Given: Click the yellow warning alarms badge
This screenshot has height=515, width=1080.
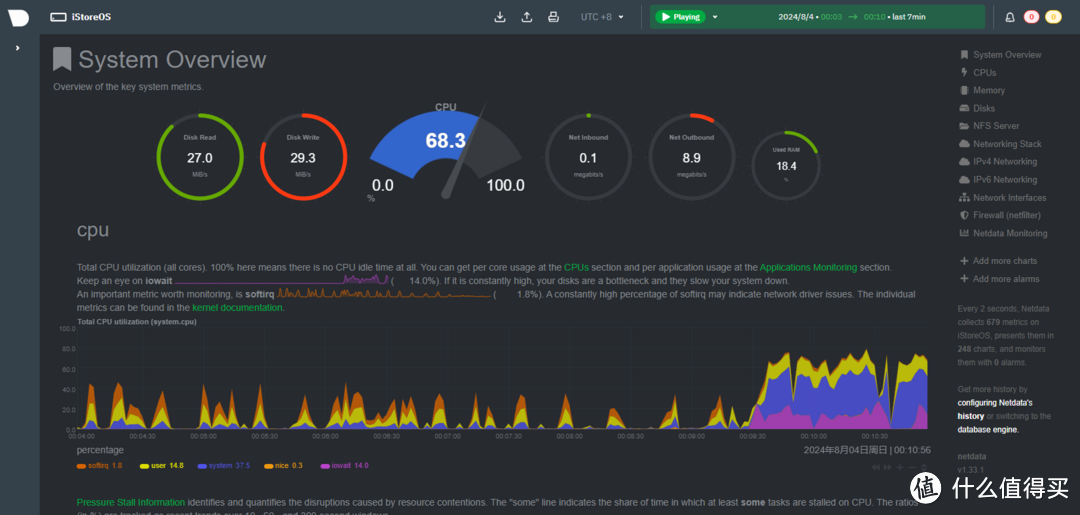Looking at the screenshot, I should [1053, 17].
